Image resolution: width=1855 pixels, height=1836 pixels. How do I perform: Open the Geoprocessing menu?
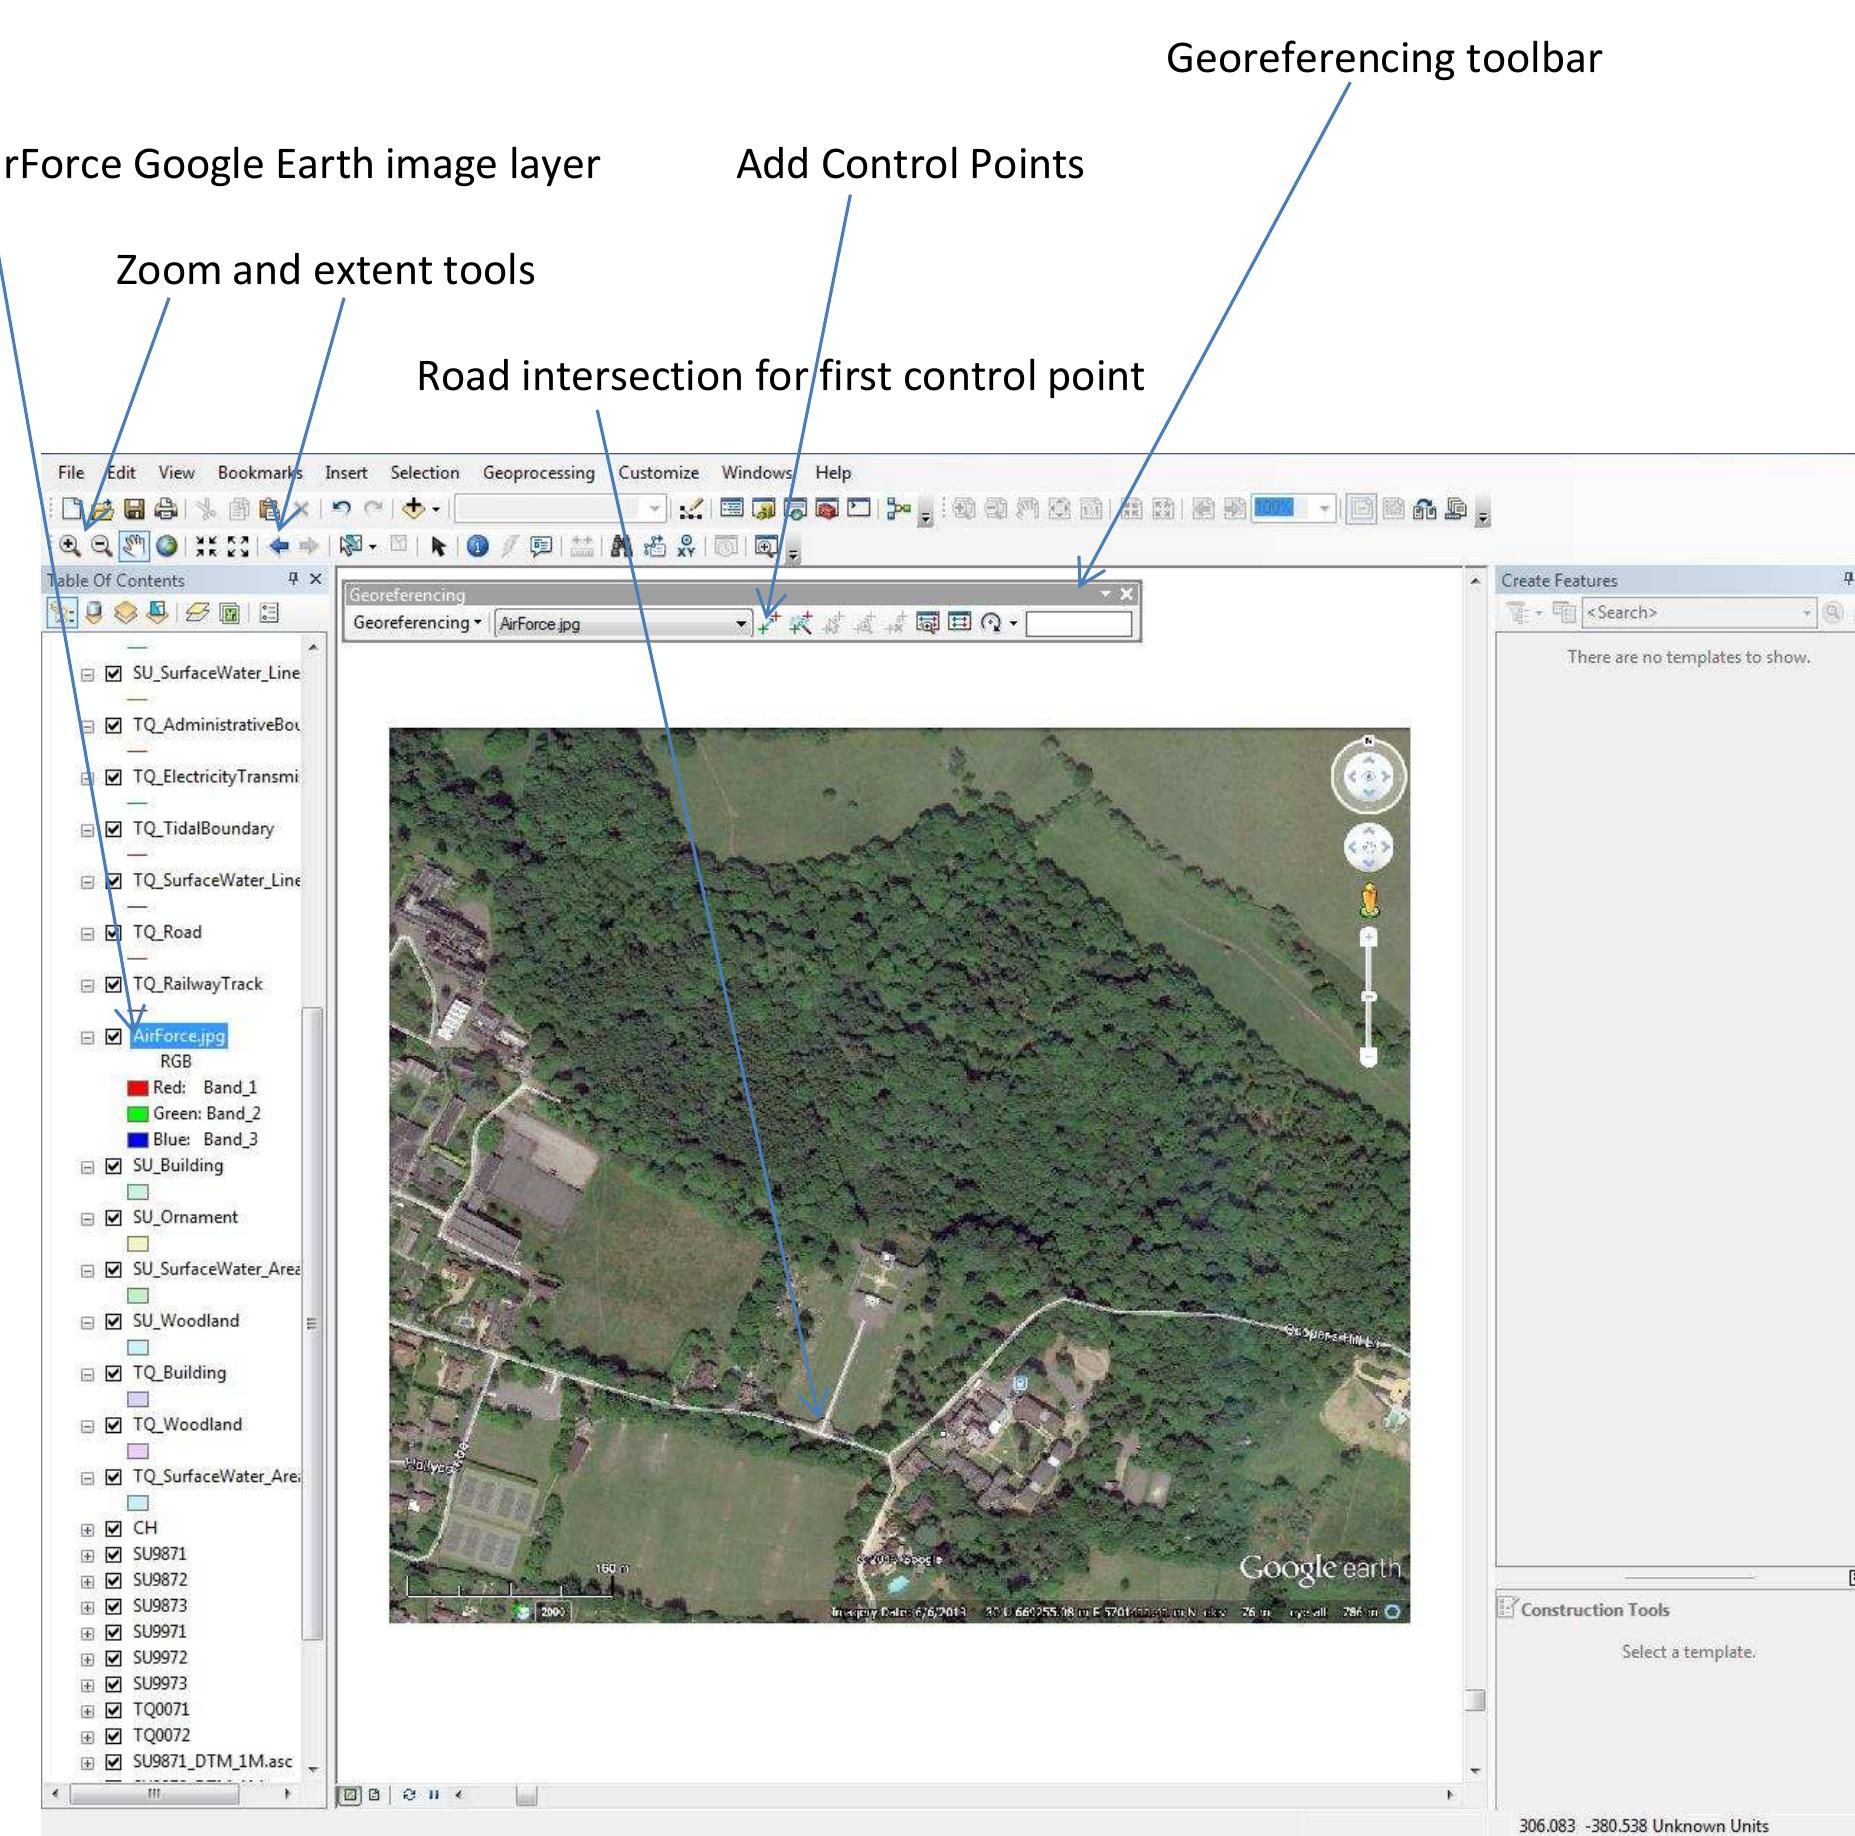[x=538, y=473]
